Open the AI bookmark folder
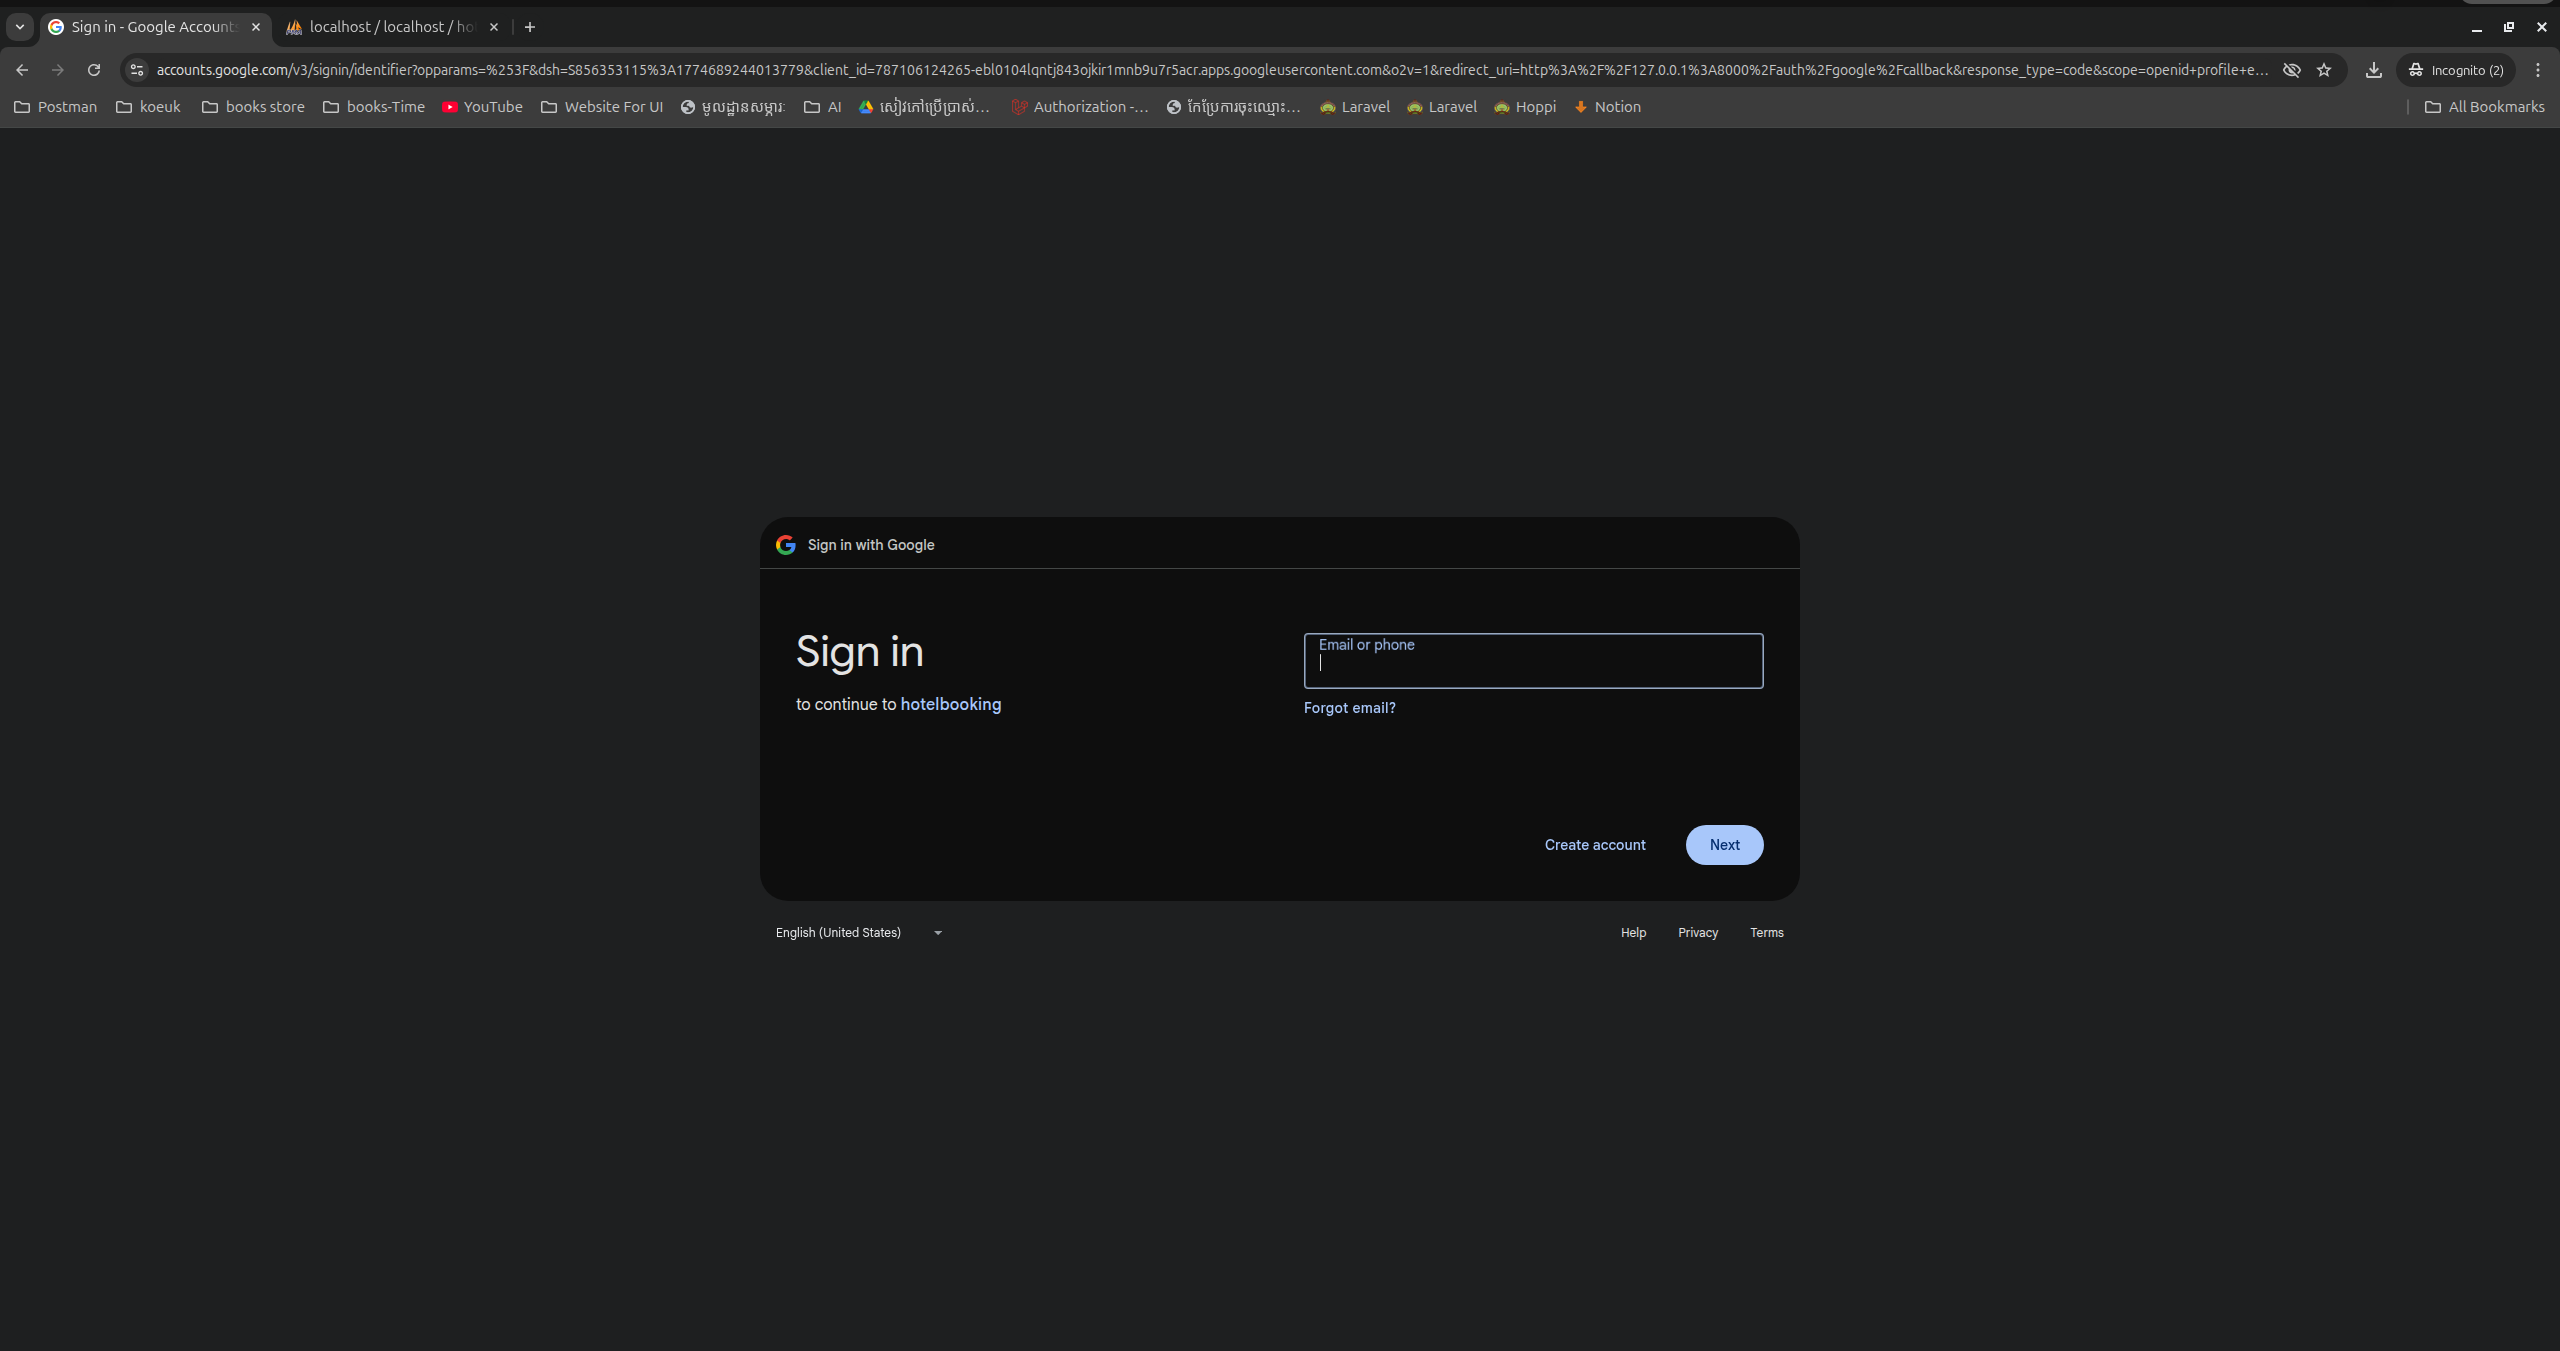The width and height of the screenshot is (2560, 1351). tap(823, 107)
